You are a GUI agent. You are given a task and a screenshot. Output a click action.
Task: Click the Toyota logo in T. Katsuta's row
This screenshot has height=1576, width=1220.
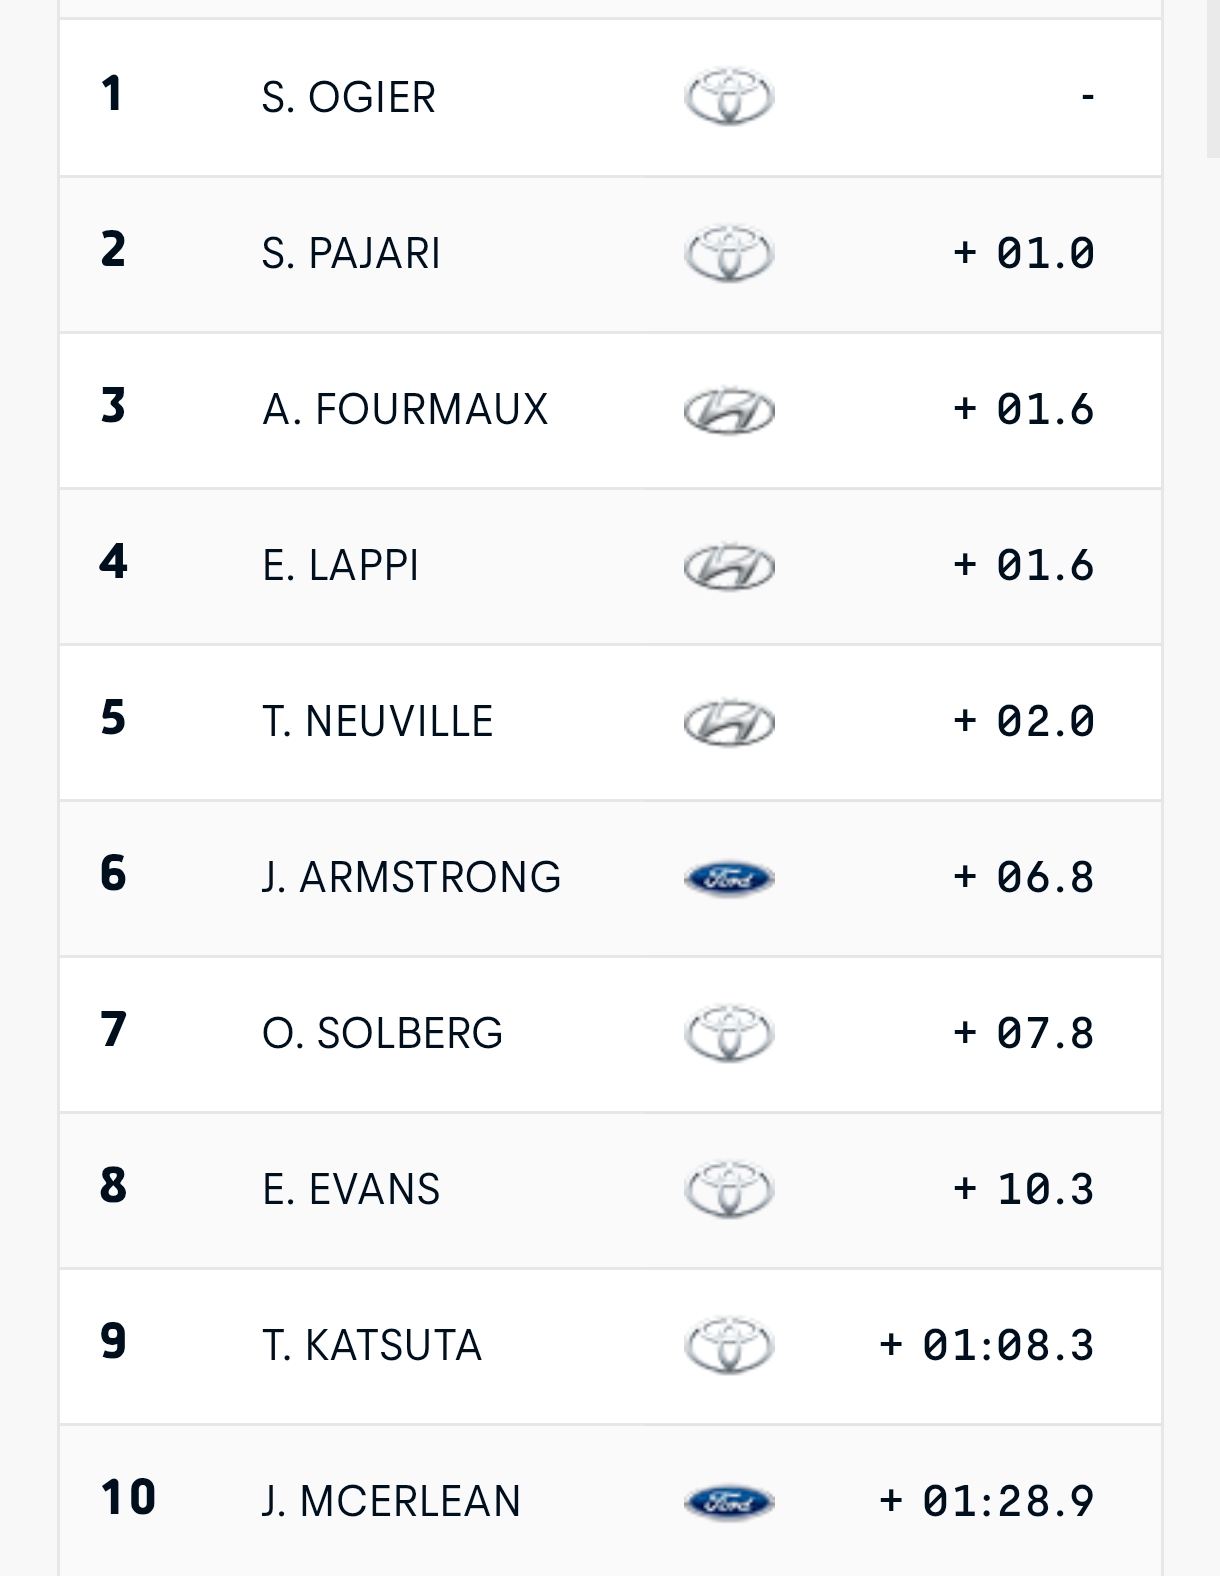[x=729, y=1345]
